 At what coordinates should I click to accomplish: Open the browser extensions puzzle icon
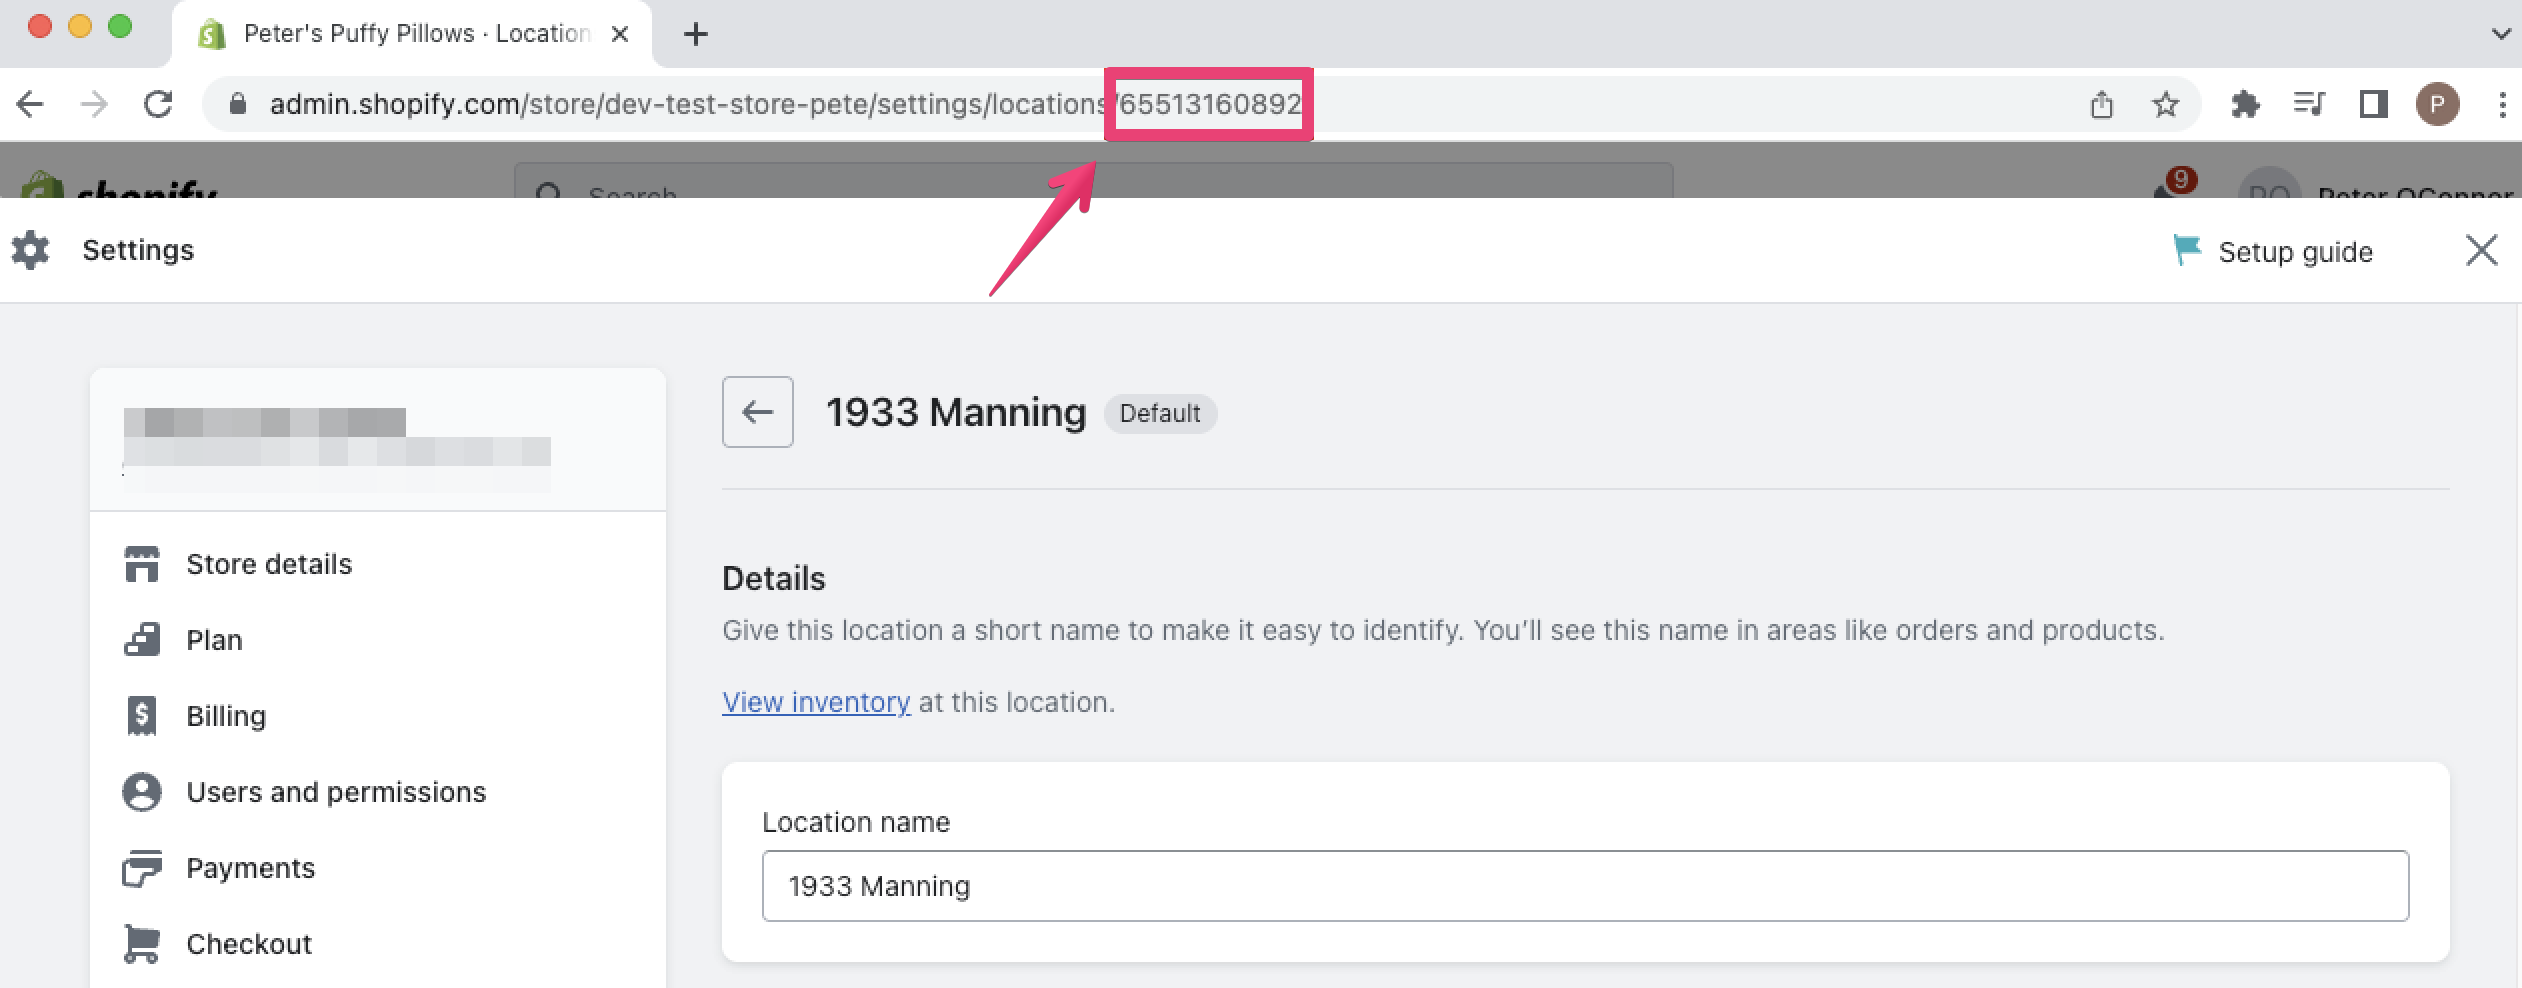click(2245, 104)
